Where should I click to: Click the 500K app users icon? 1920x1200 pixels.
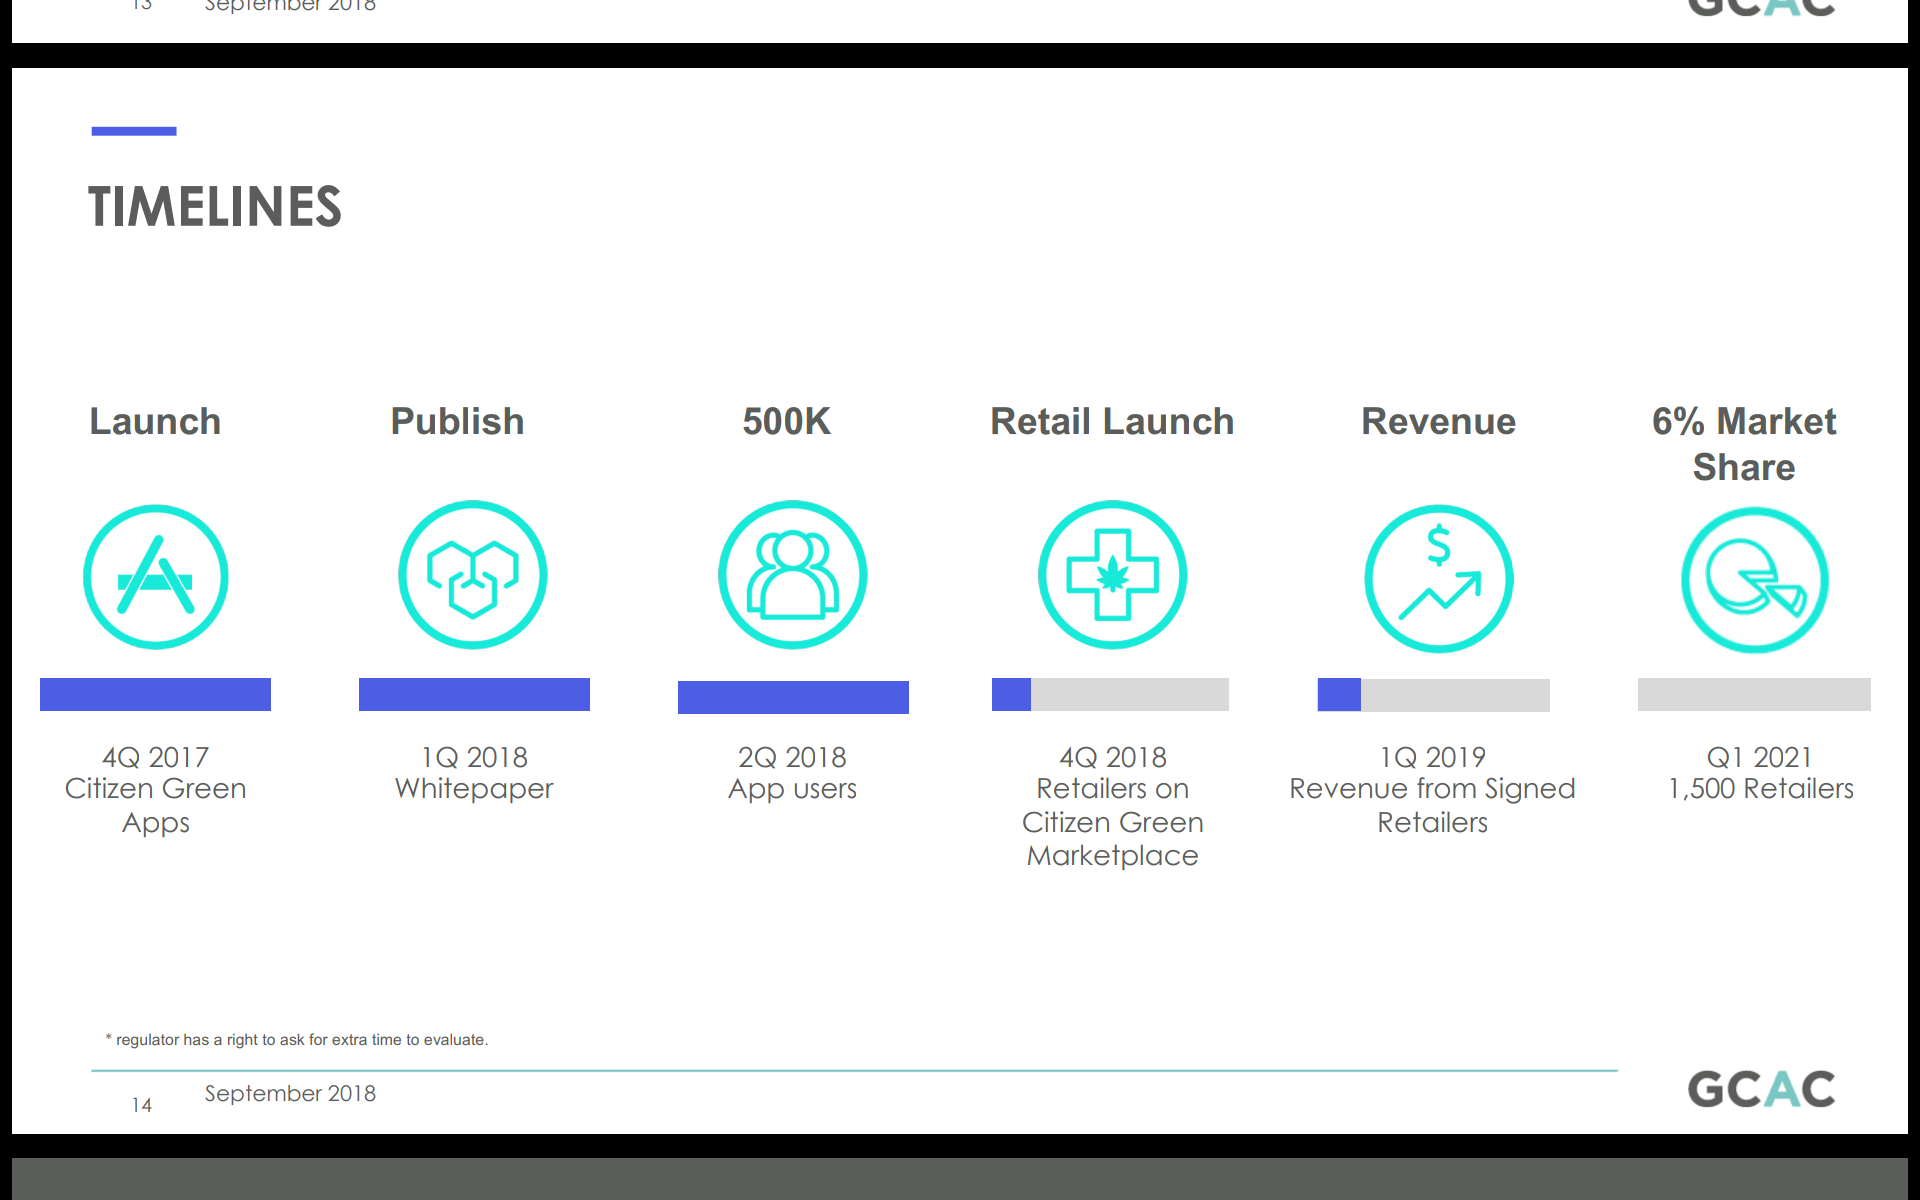click(793, 575)
